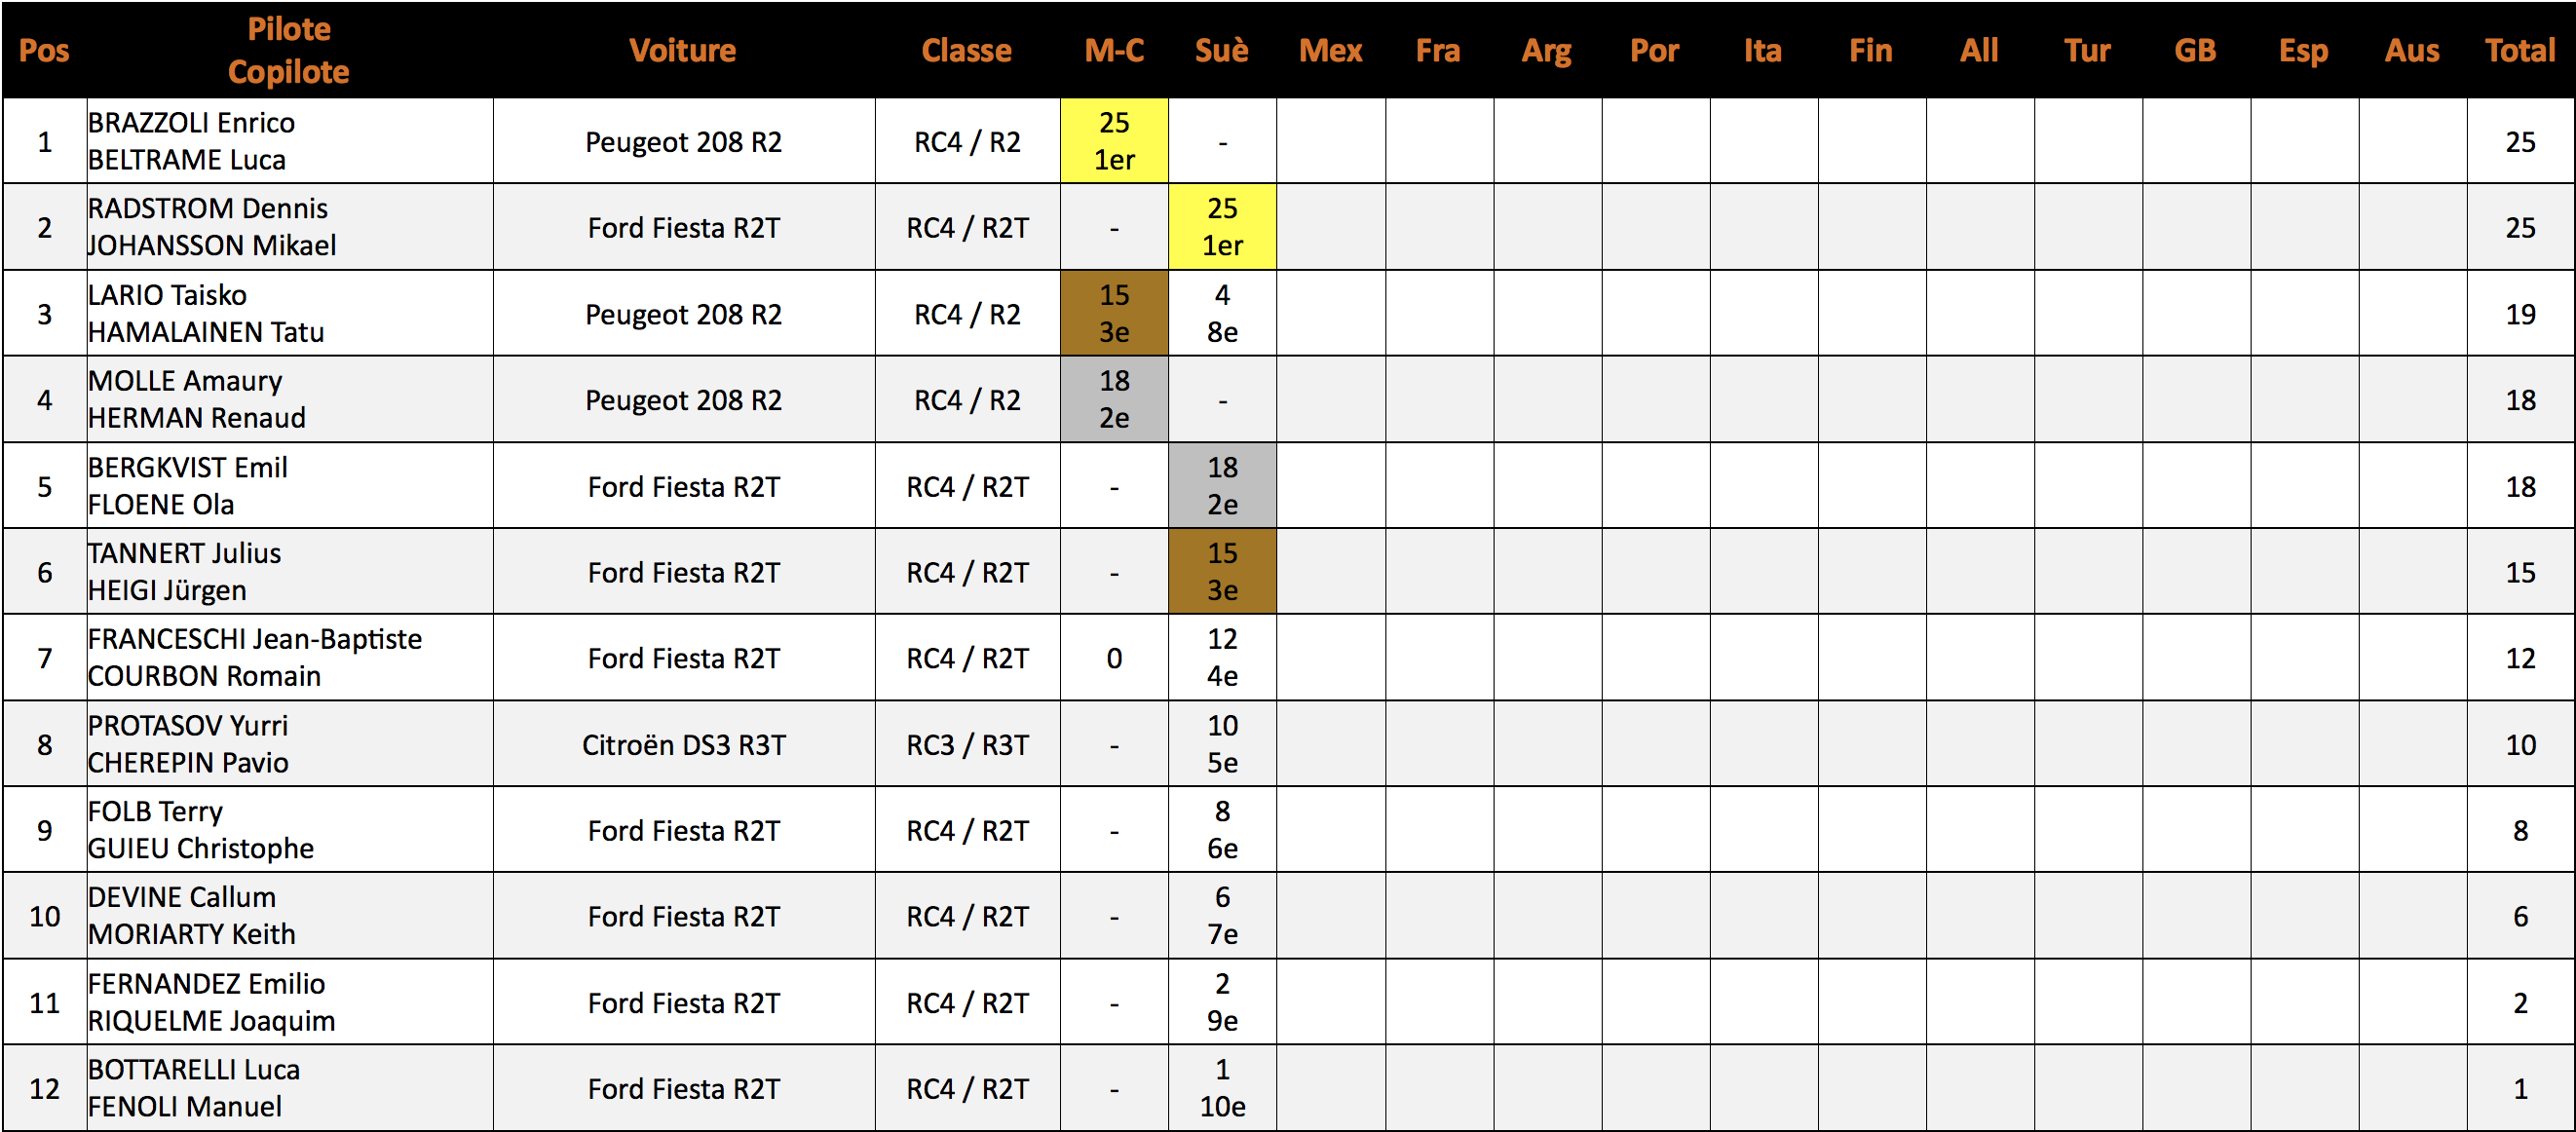2576x1132 pixels.
Task: Click the Citroën DS3 R3T car cell
Action: [x=683, y=745]
